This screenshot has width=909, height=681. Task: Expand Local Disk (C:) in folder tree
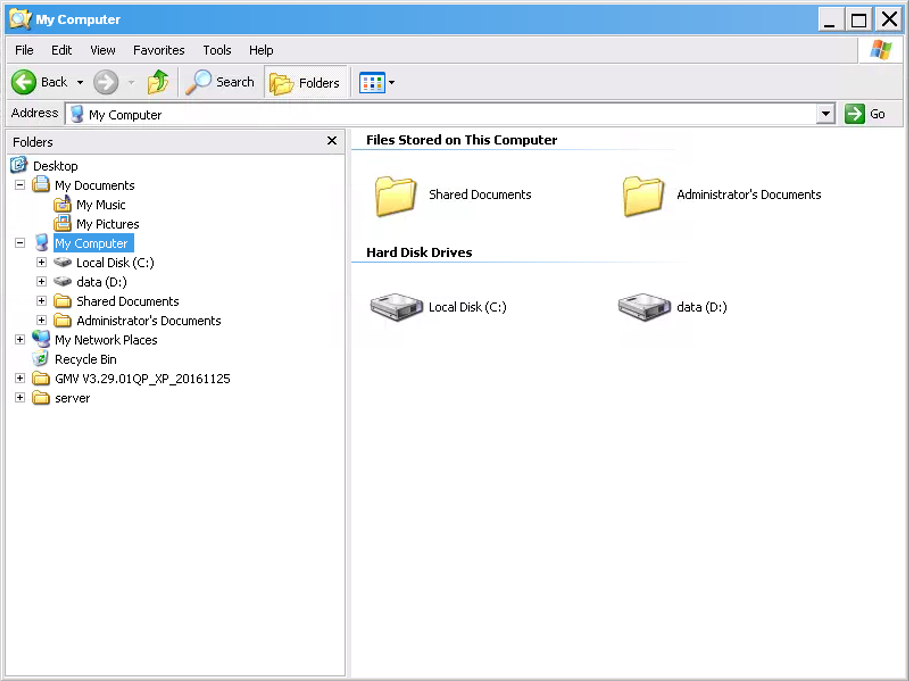[x=42, y=263]
